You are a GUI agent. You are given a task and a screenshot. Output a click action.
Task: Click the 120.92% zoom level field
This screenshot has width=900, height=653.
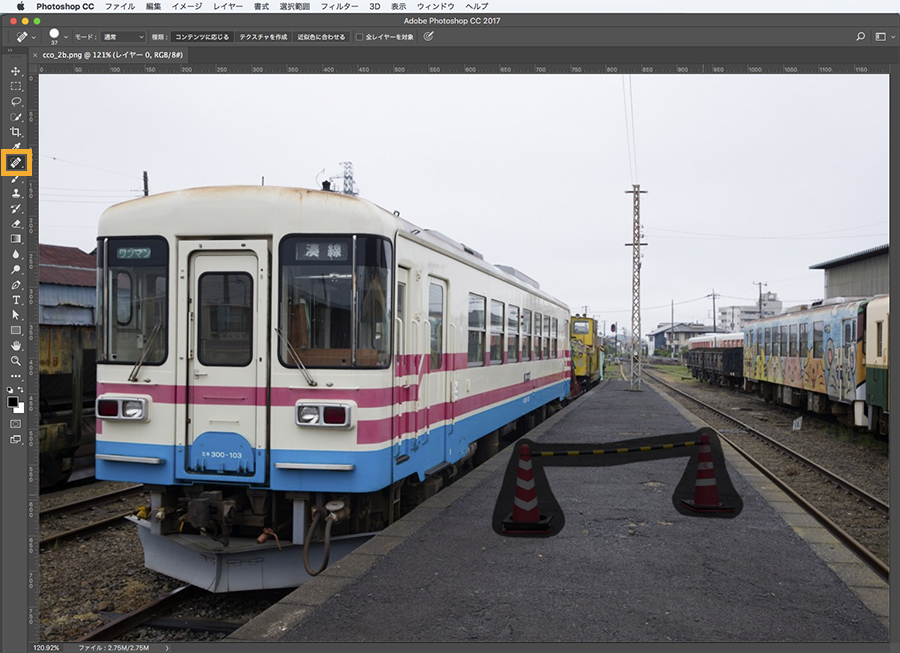[x=46, y=648]
